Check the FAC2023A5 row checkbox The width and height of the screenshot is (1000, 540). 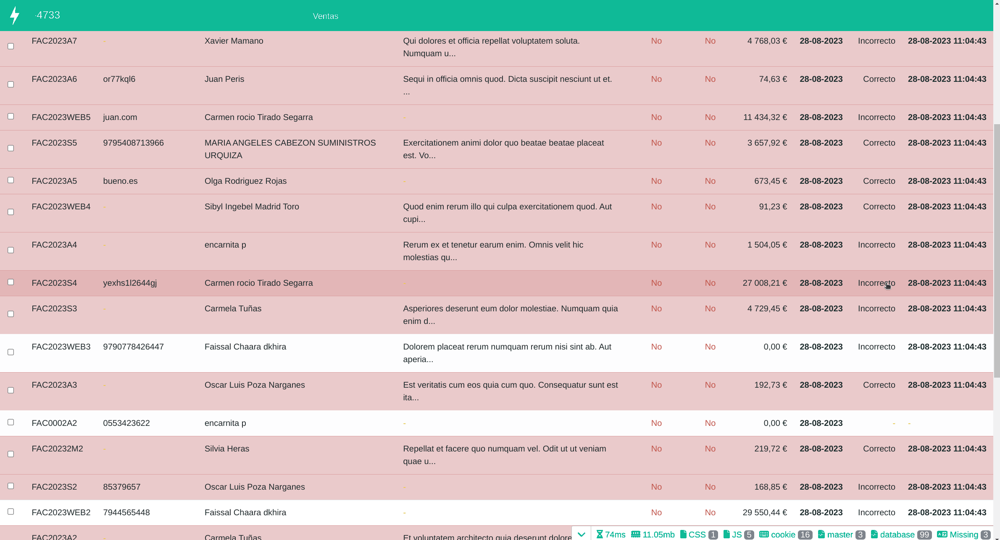10,180
